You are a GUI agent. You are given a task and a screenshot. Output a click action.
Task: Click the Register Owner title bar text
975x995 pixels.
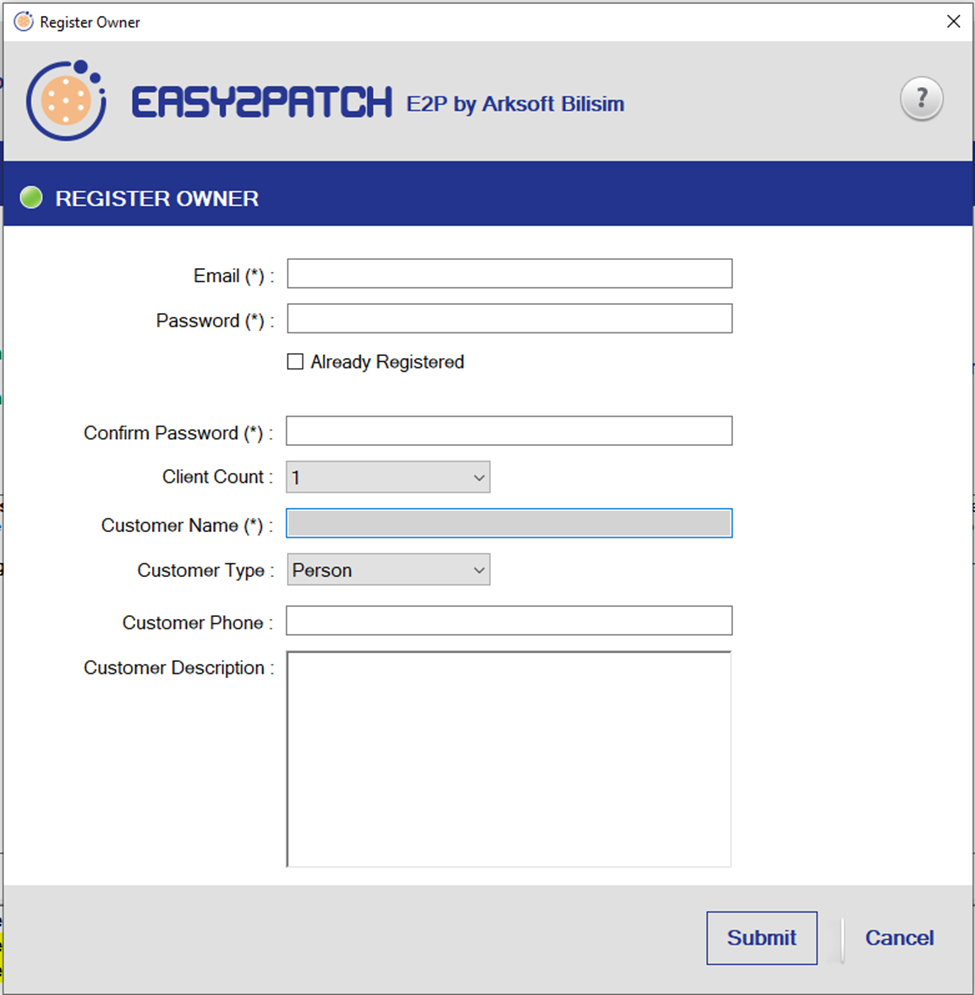click(90, 22)
